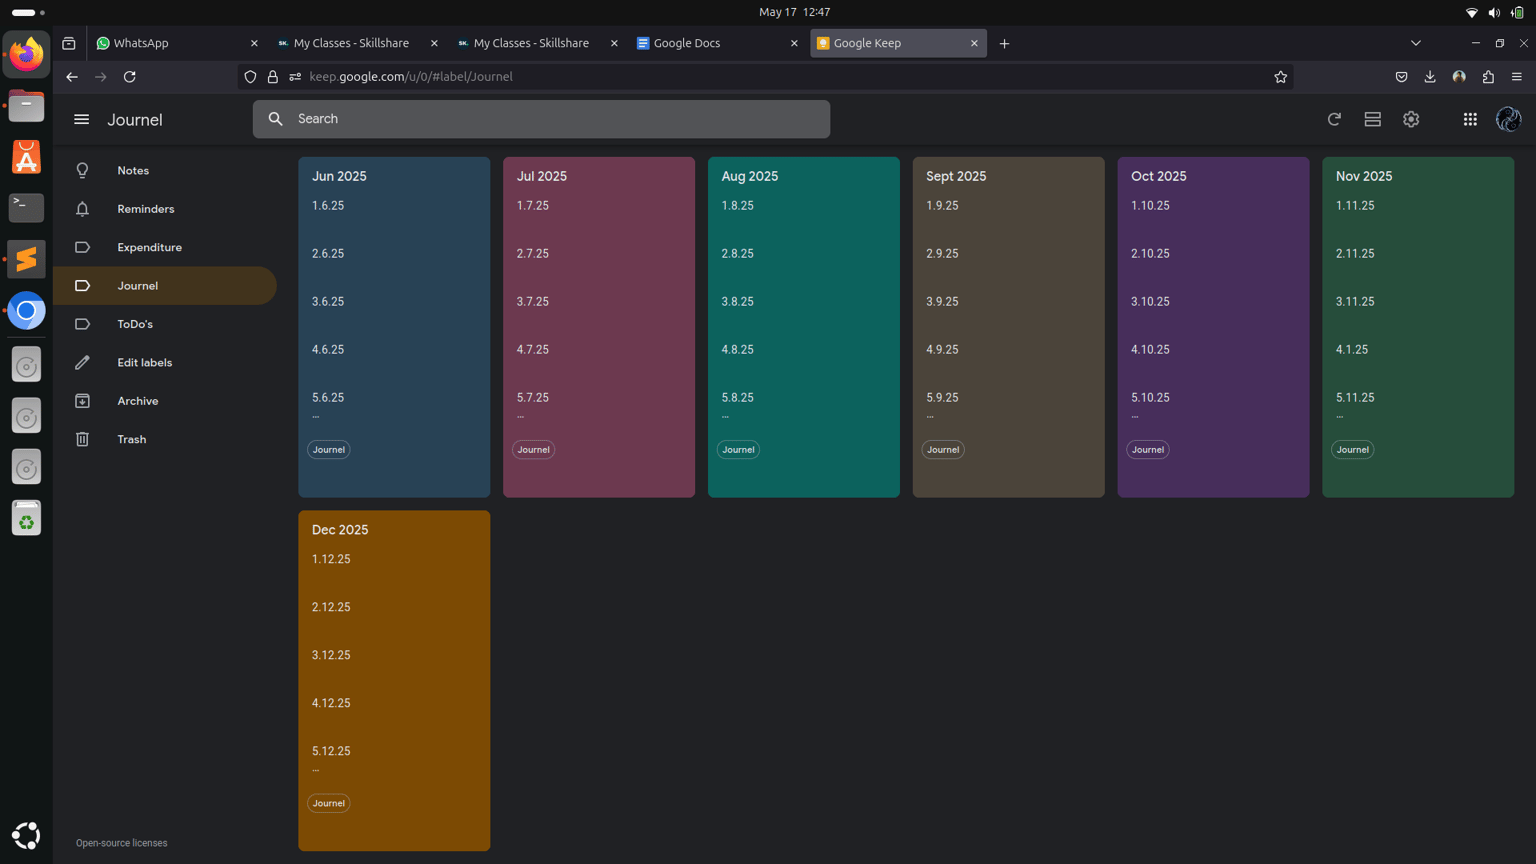This screenshot has height=864, width=1536.
Task: Open the Google apps grid icon
Action: 1470,119
